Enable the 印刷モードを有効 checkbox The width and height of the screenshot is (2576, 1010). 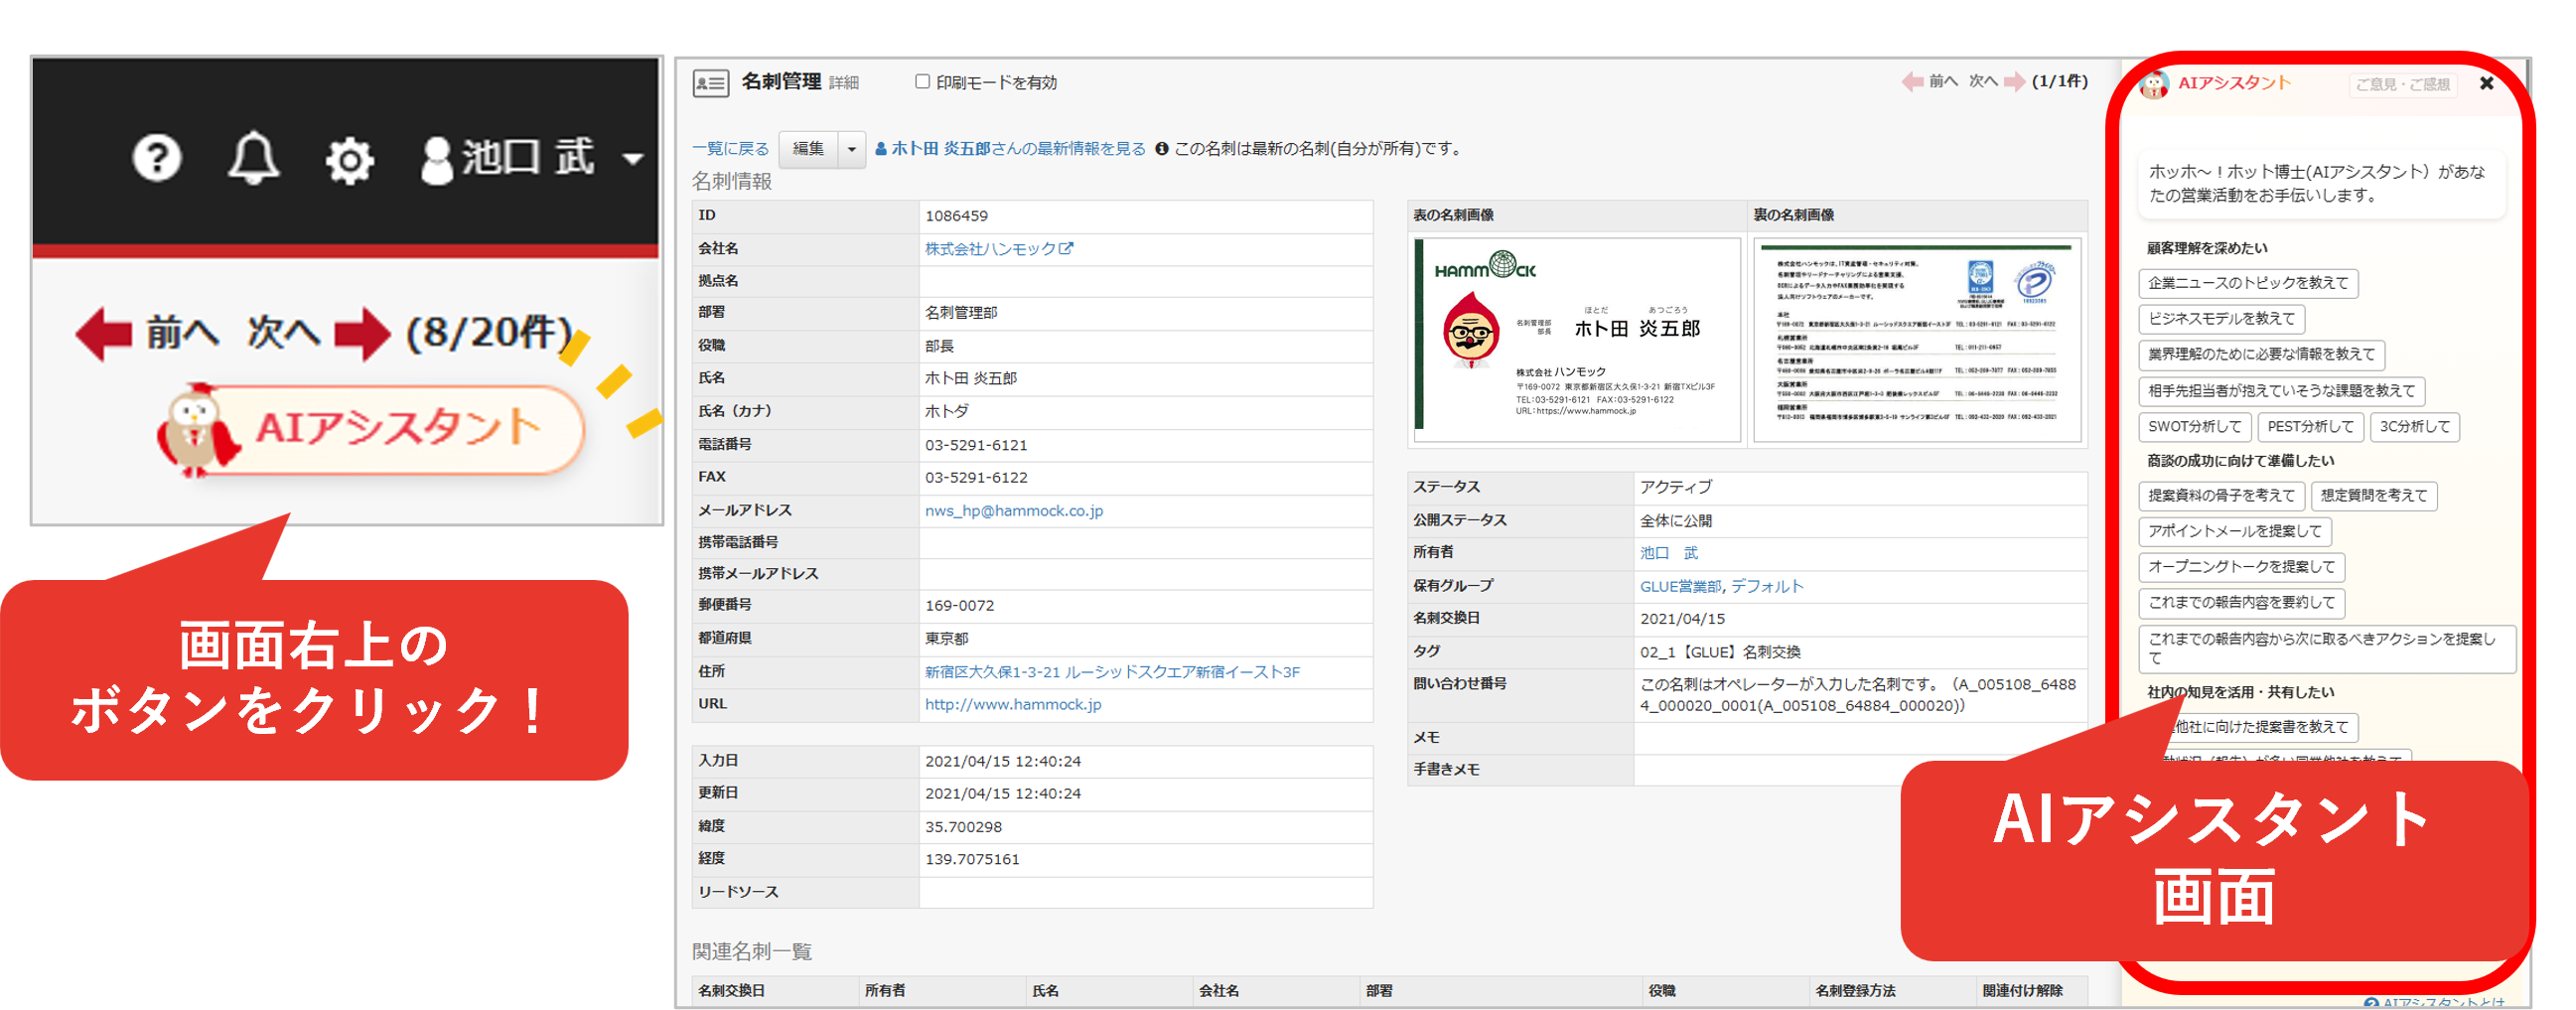[922, 82]
